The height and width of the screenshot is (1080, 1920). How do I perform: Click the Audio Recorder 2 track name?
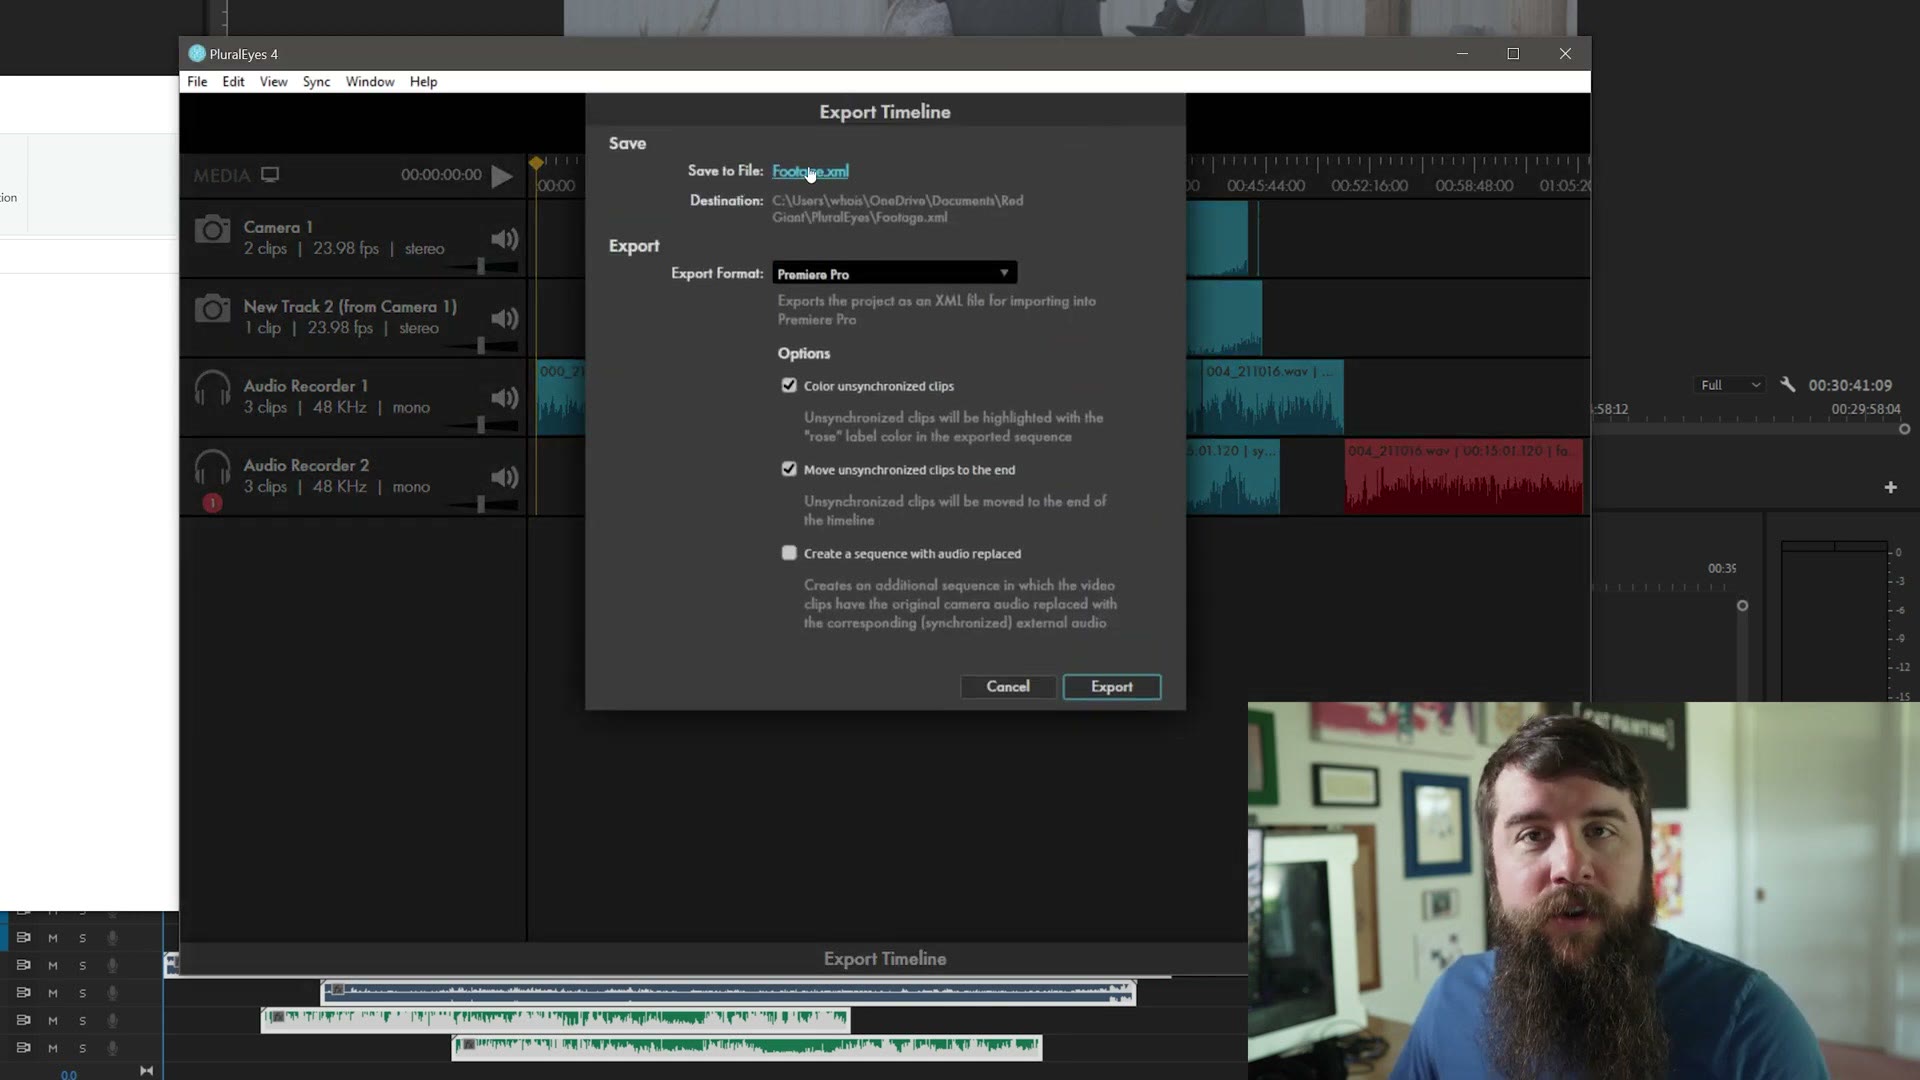[306, 465]
